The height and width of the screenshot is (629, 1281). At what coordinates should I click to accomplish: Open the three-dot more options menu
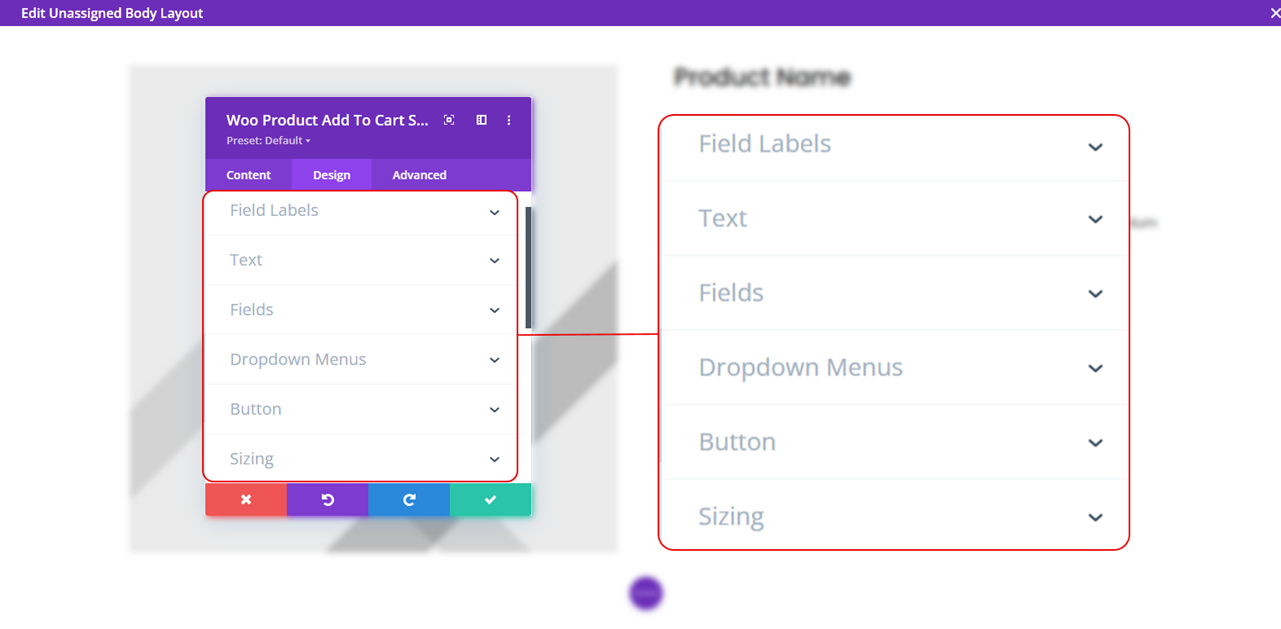click(509, 120)
